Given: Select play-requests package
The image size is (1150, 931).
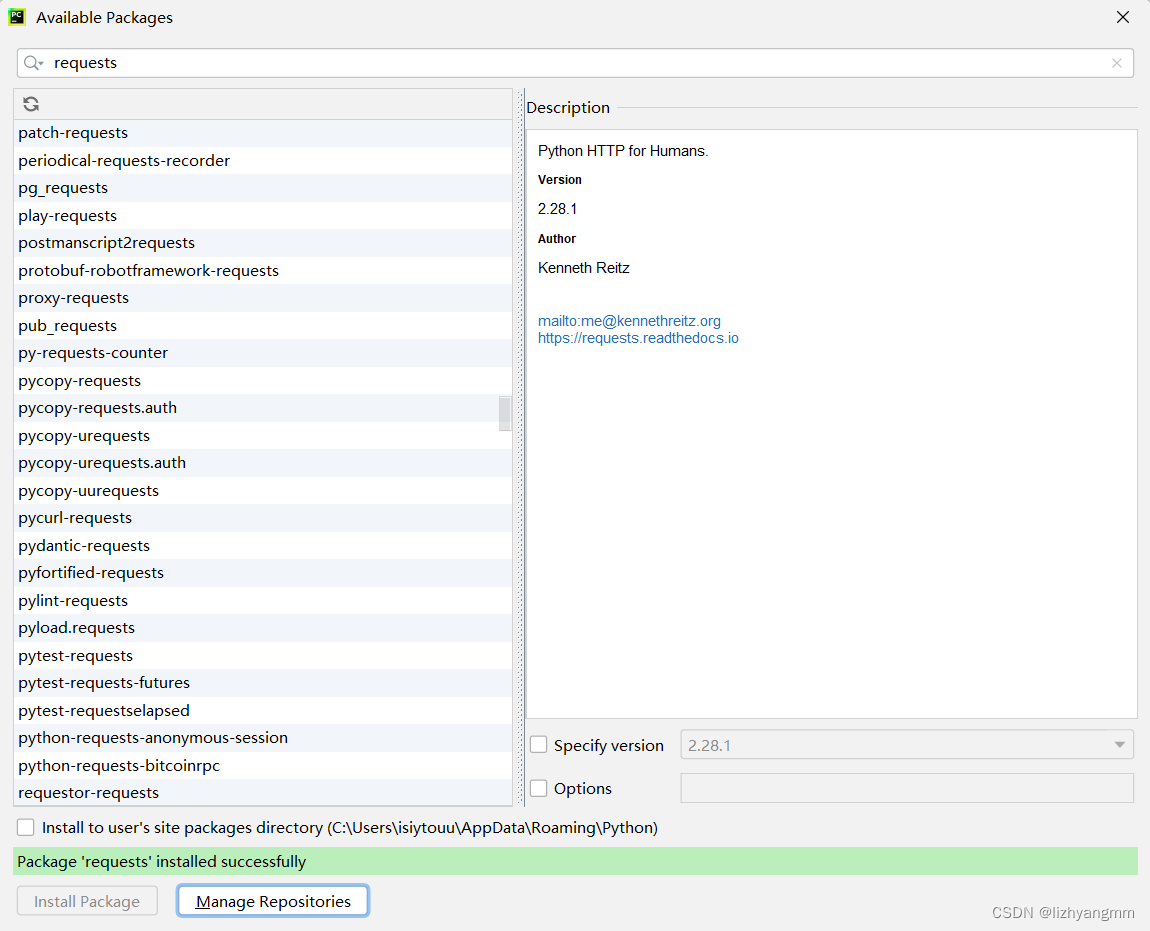Looking at the screenshot, I should coord(263,216).
